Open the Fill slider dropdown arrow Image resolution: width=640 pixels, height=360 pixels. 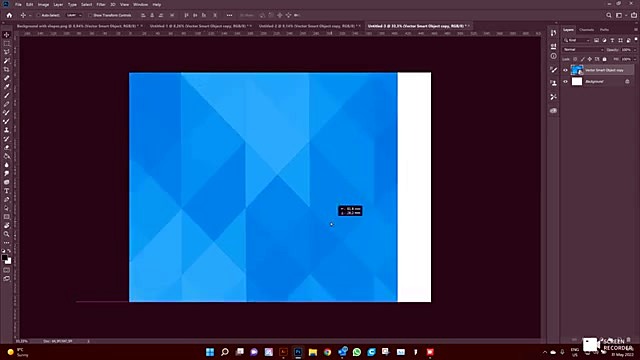pyautogui.click(x=635, y=59)
